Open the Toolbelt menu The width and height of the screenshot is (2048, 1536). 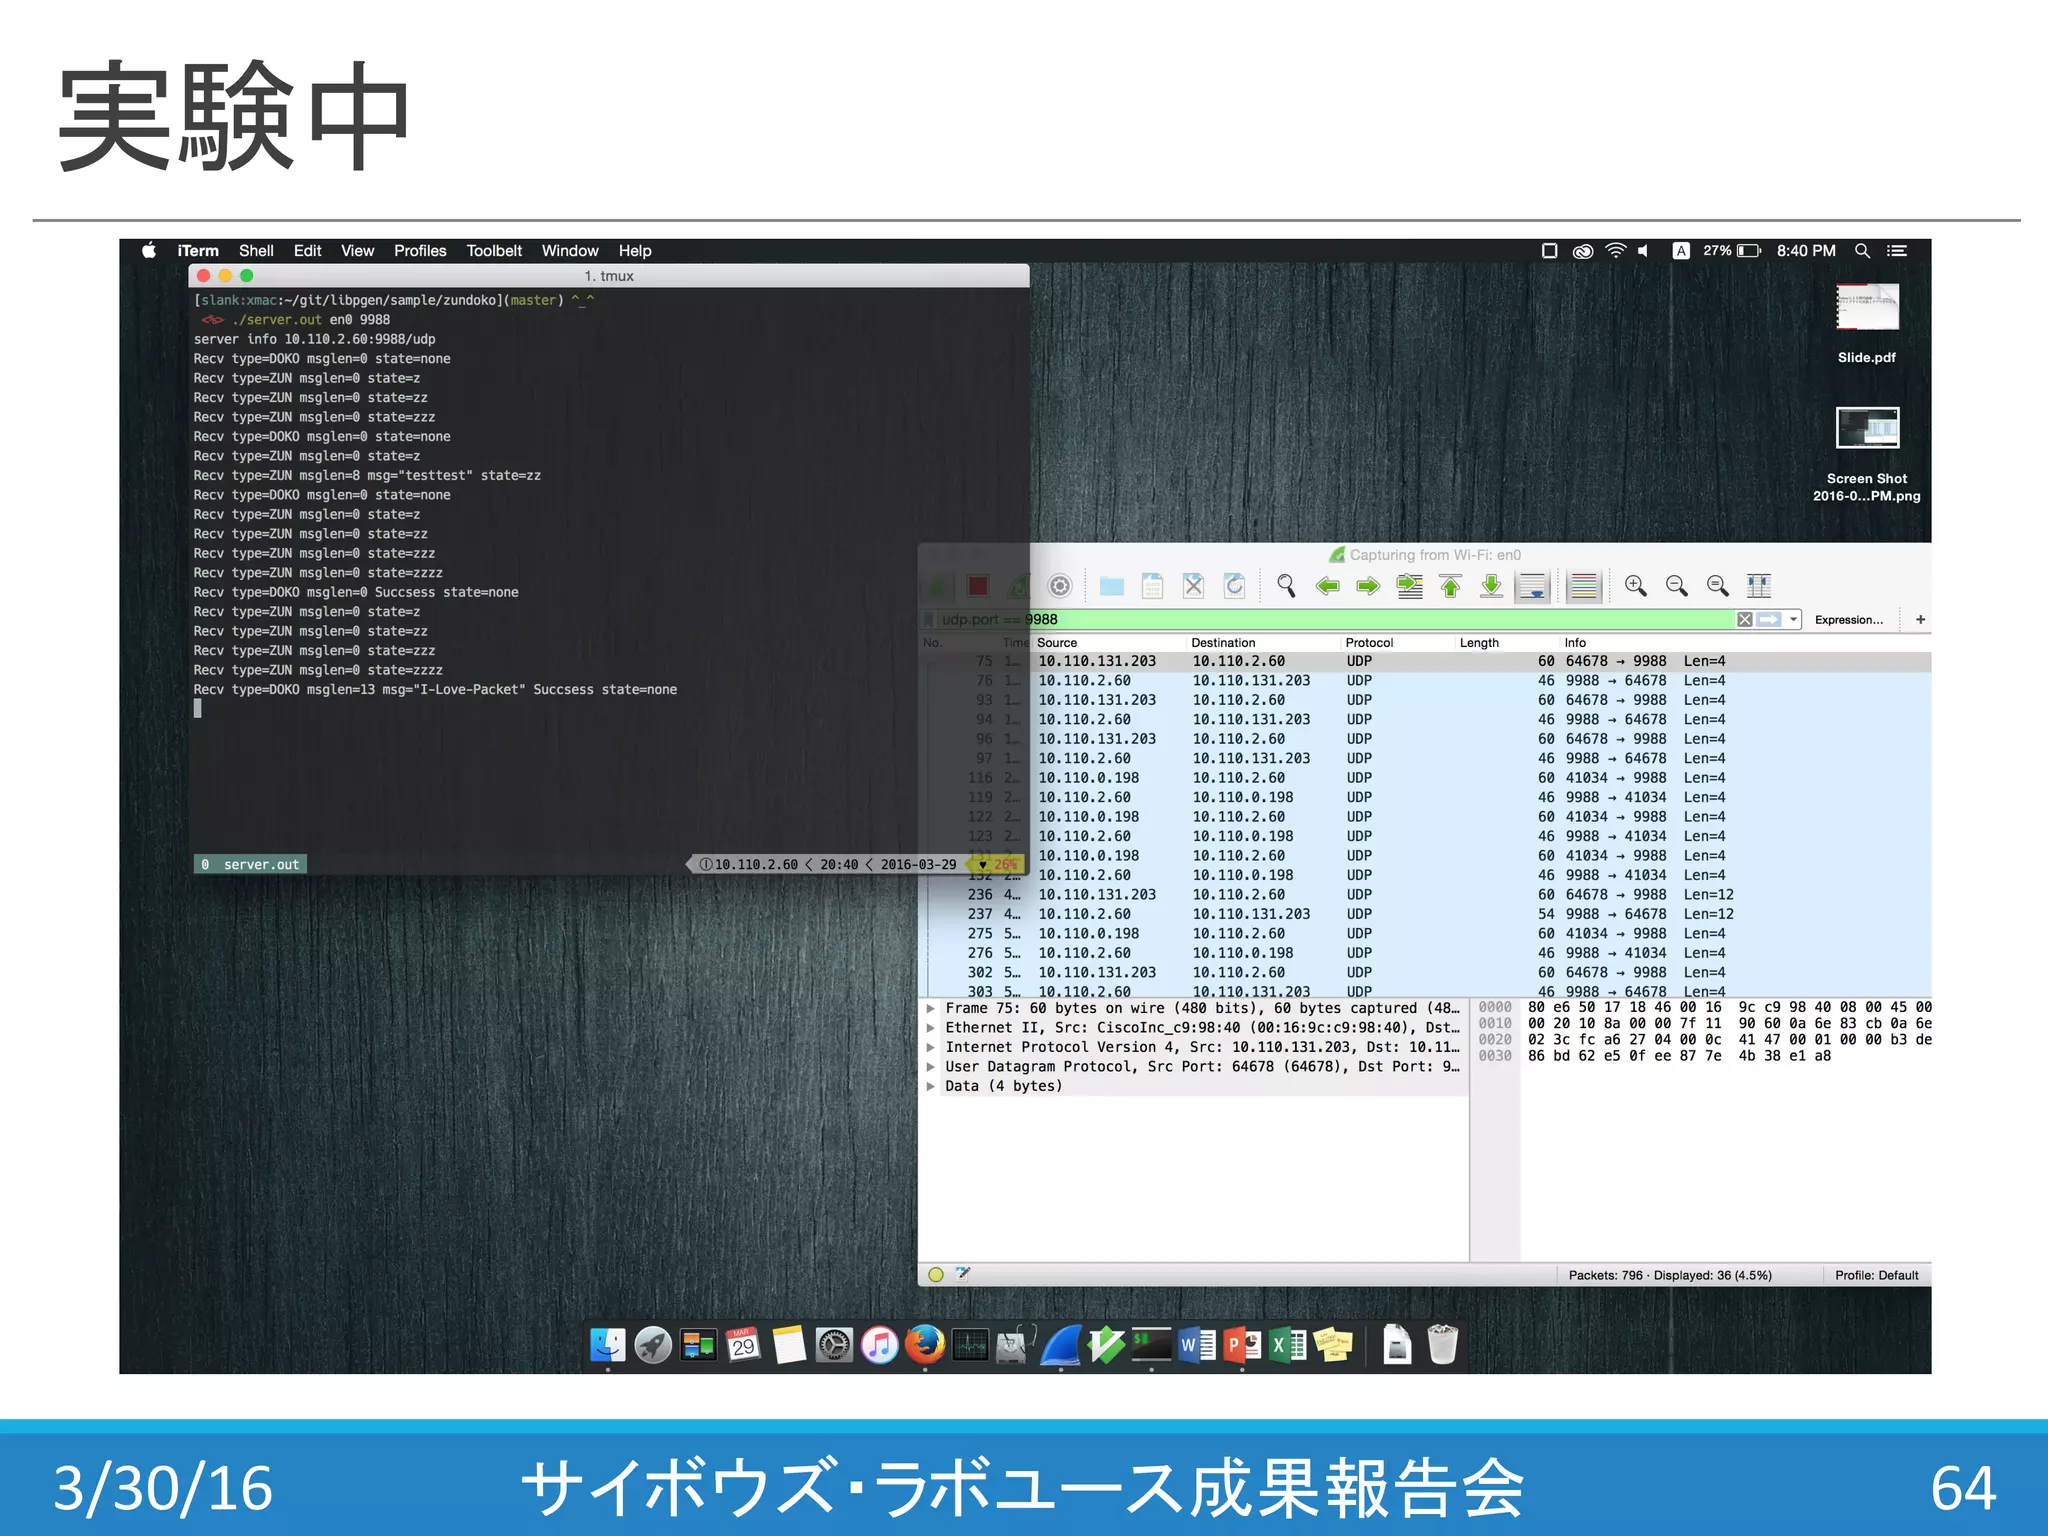[494, 251]
